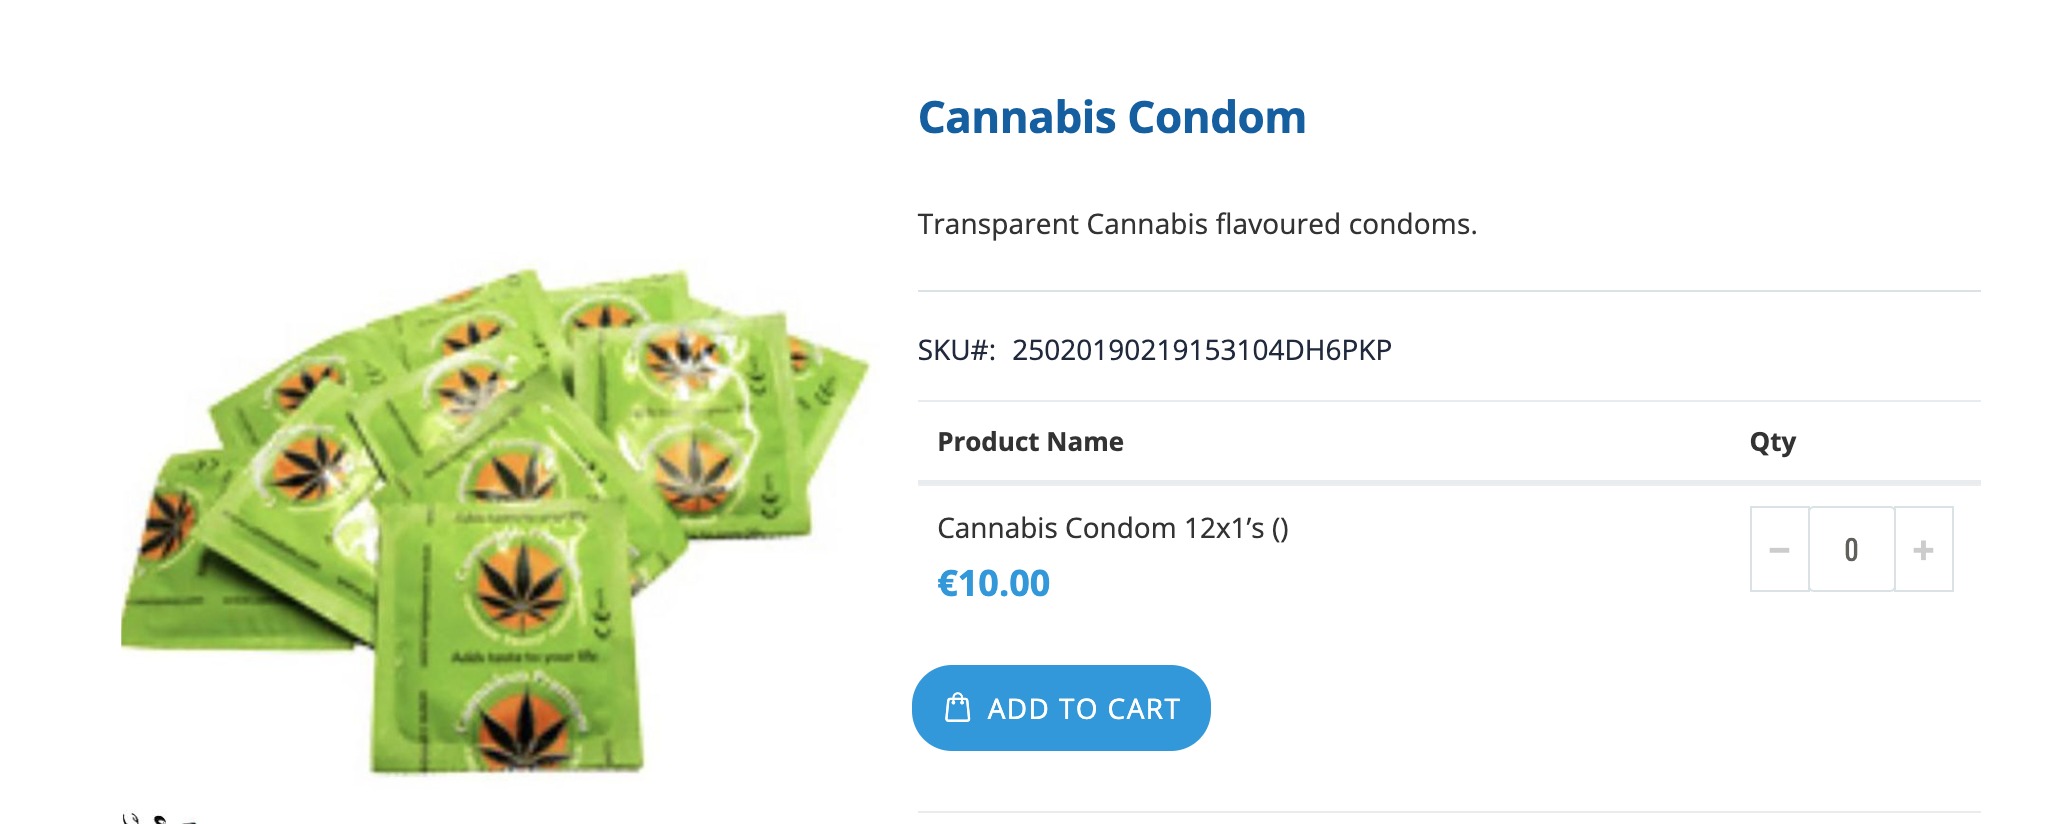Select the partially visible thumbnail below the photo
The height and width of the screenshot is (824, 2066).
coord(160,818)
